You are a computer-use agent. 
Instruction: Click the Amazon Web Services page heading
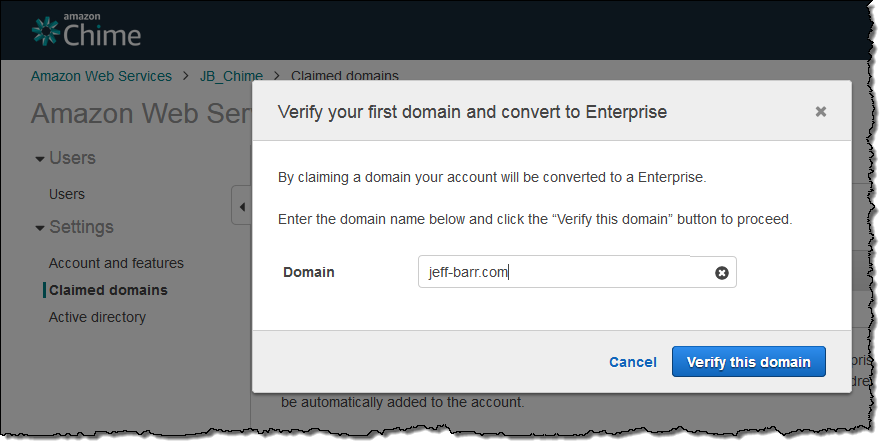(x=140, y=114)
